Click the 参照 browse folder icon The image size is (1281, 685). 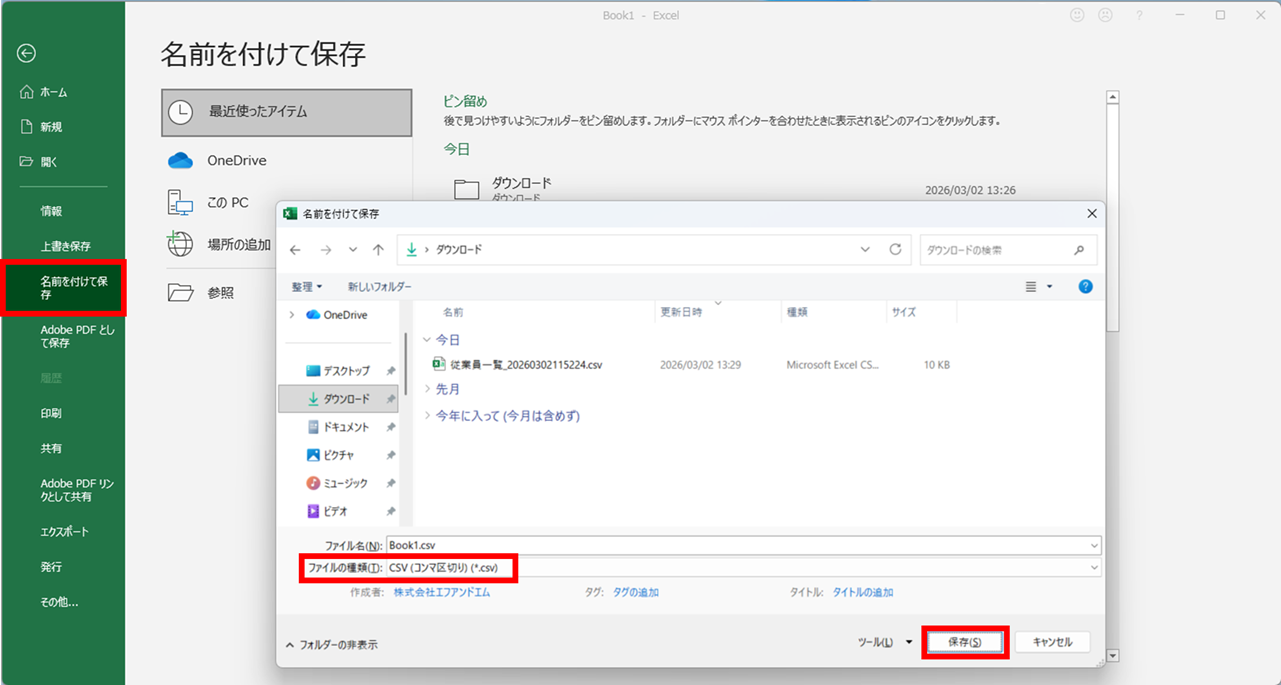(x=180, y=292)
